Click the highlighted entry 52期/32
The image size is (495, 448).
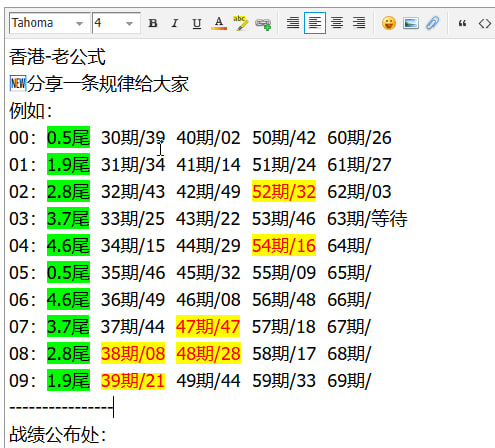pyautogui.click(x=284, y=191)
